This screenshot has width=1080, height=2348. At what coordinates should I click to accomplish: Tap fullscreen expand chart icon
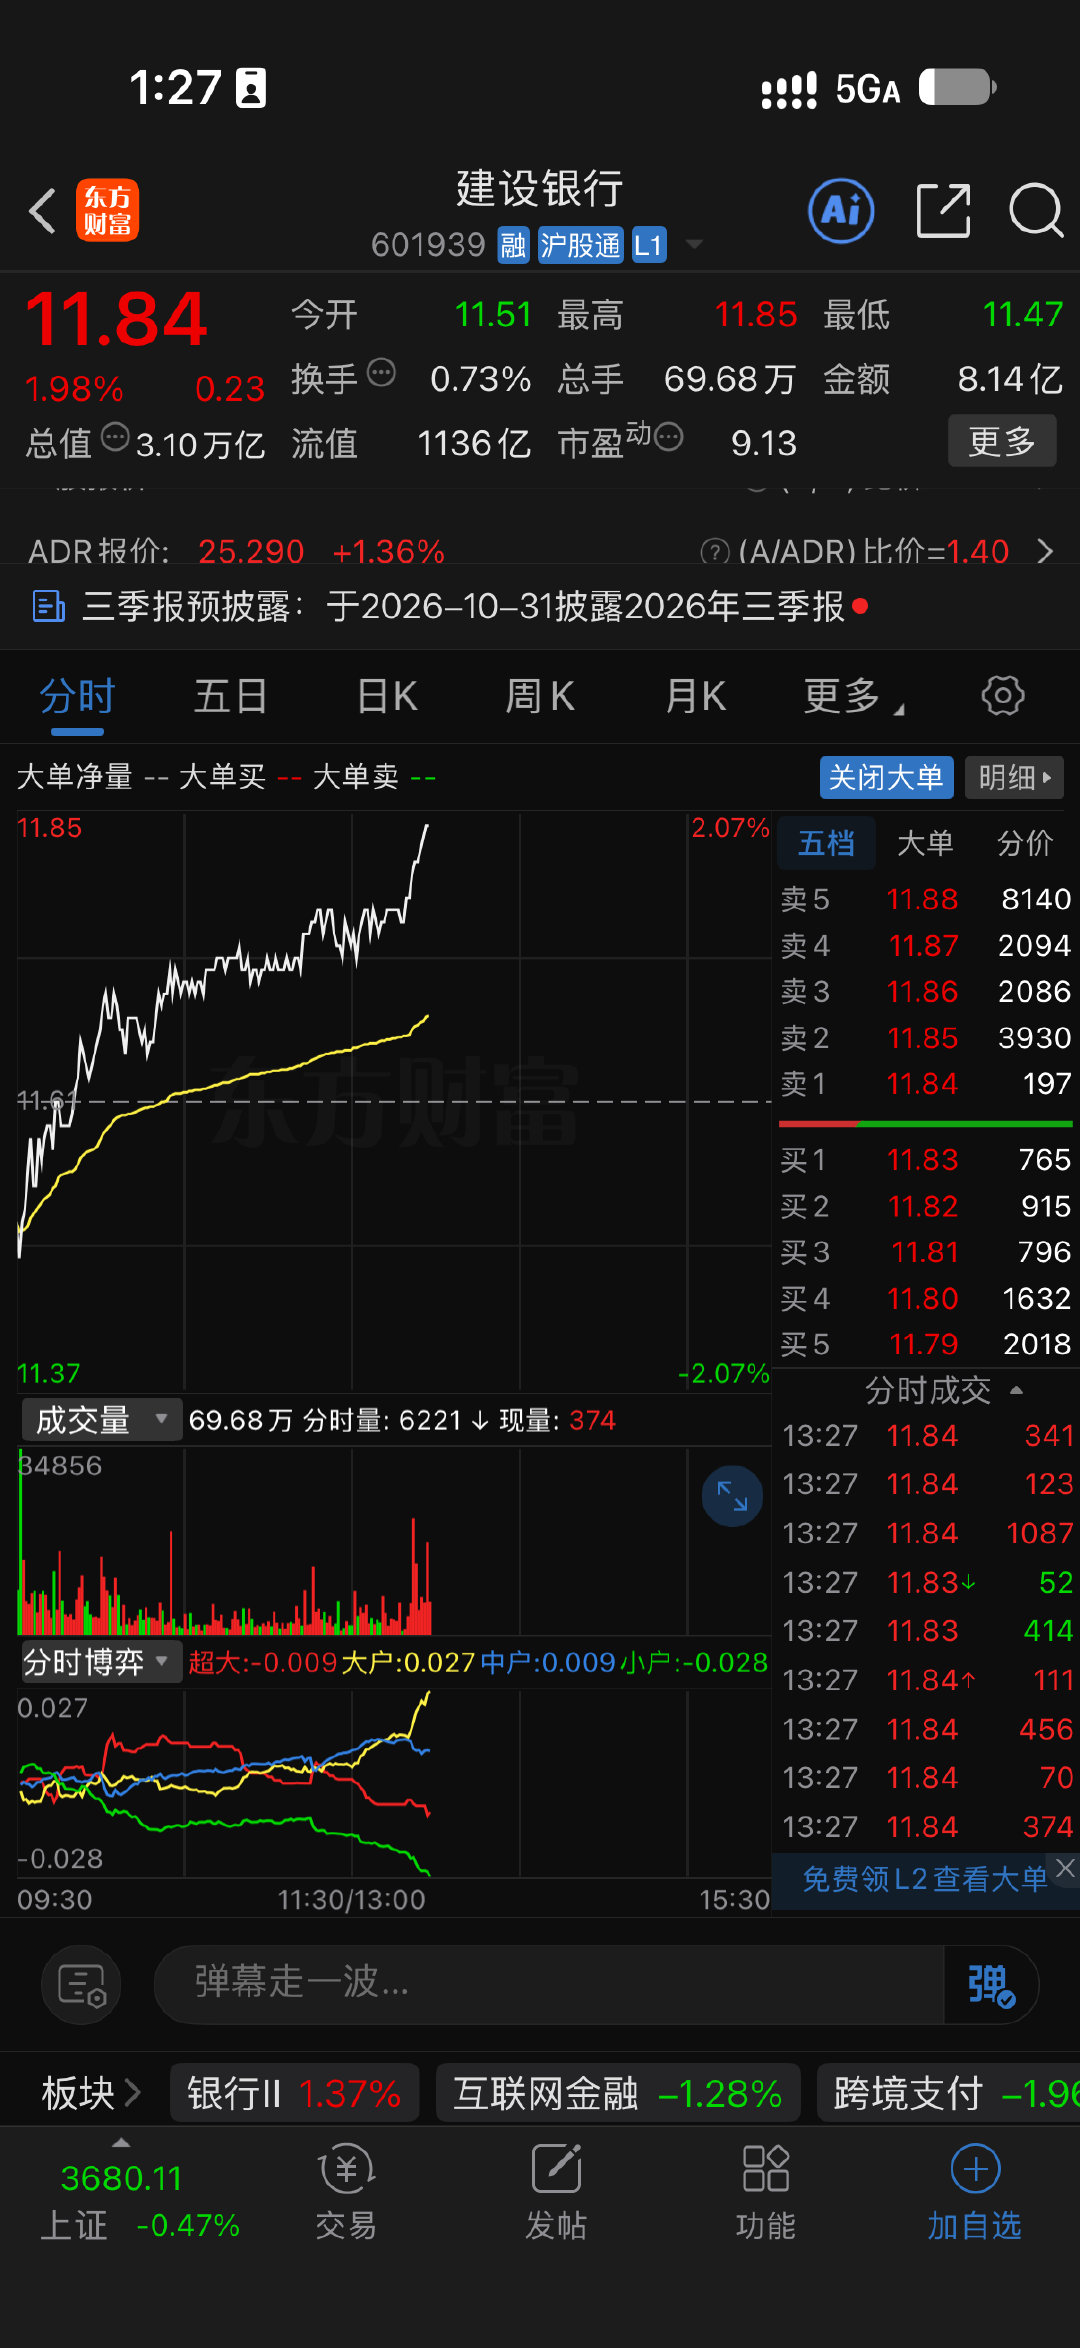pyautogui.click(x=732, y=1496)
